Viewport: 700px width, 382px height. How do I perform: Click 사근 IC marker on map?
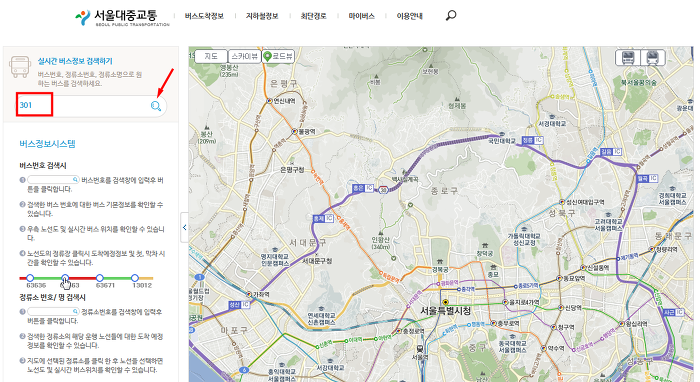click(673, 312)
